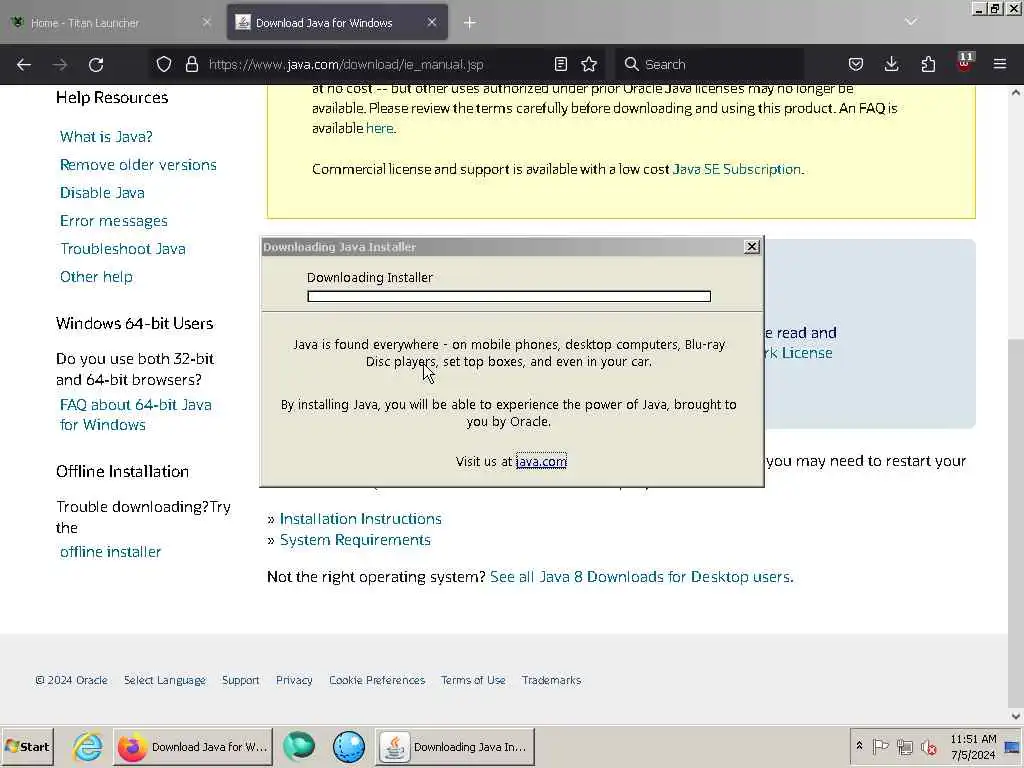Open the What is Java? link
Image resolution: width=1024 pixels, height=768 pixels.
[x=106, y=136]
